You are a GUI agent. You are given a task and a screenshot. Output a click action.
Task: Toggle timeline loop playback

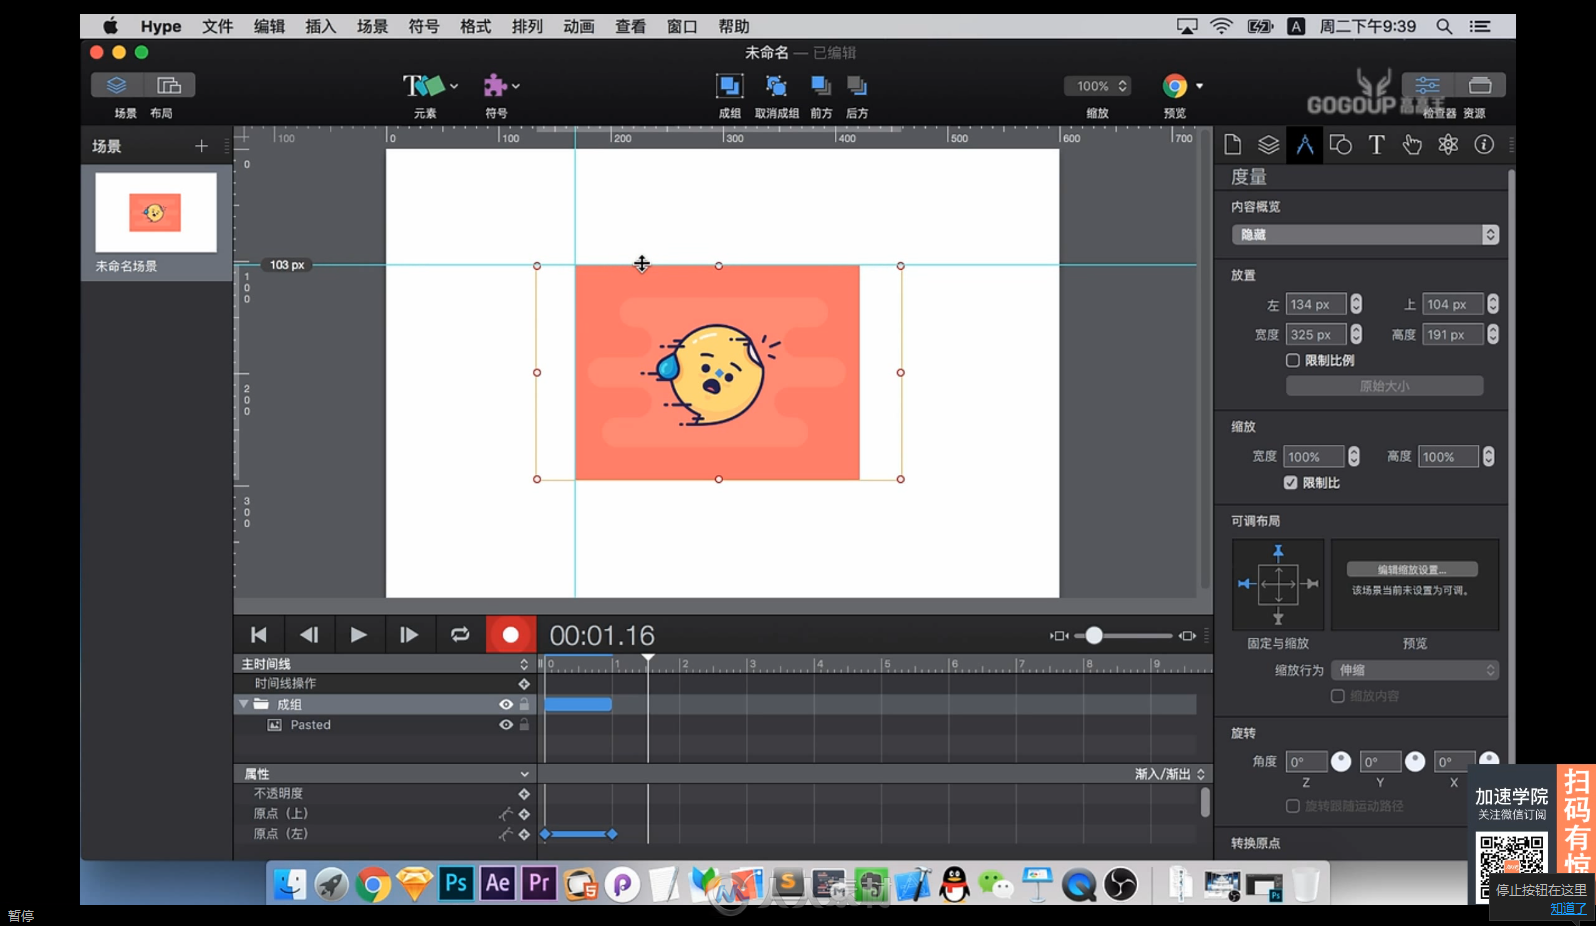[460, 635]
